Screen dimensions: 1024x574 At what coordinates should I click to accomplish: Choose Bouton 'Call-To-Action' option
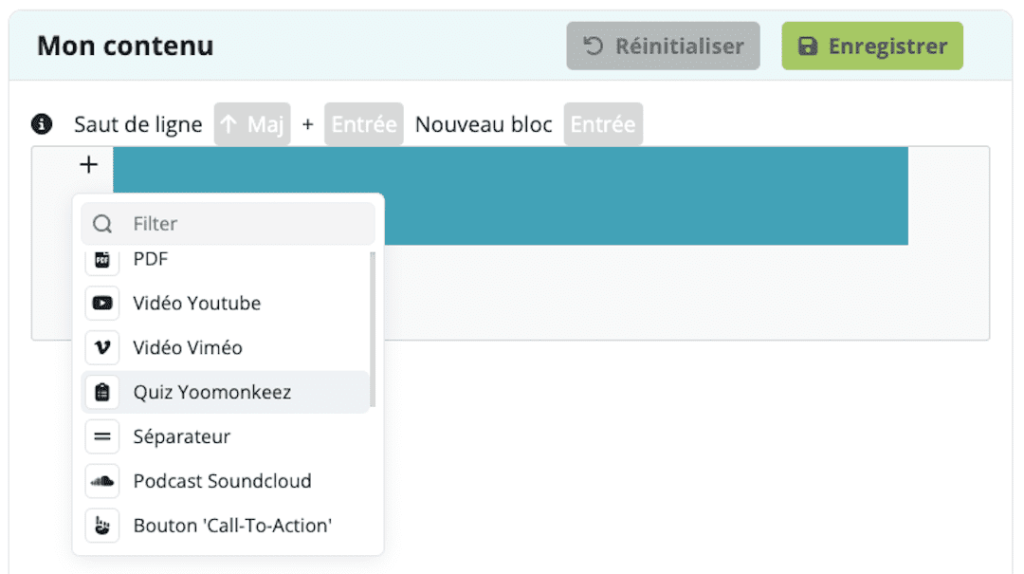click(225, 525)
